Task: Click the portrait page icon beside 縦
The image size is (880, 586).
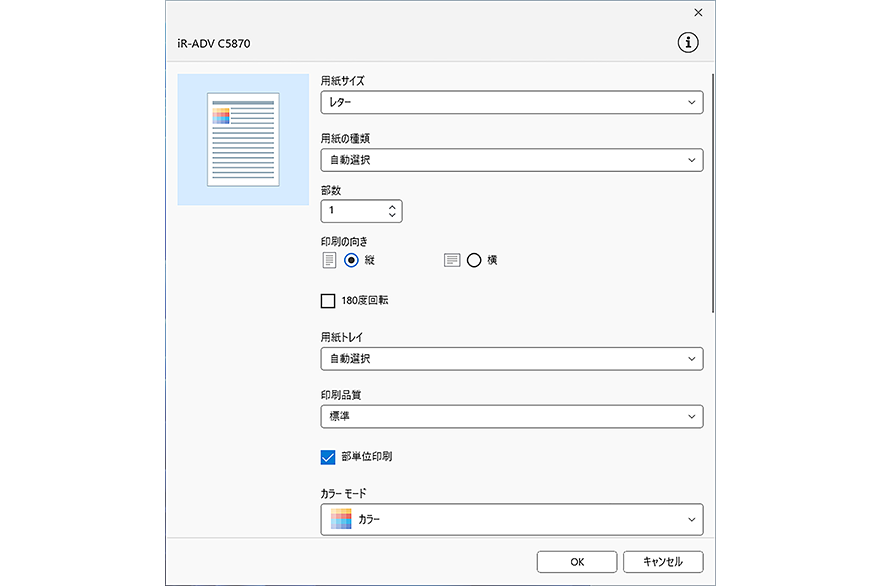Action: click(329, 259)
